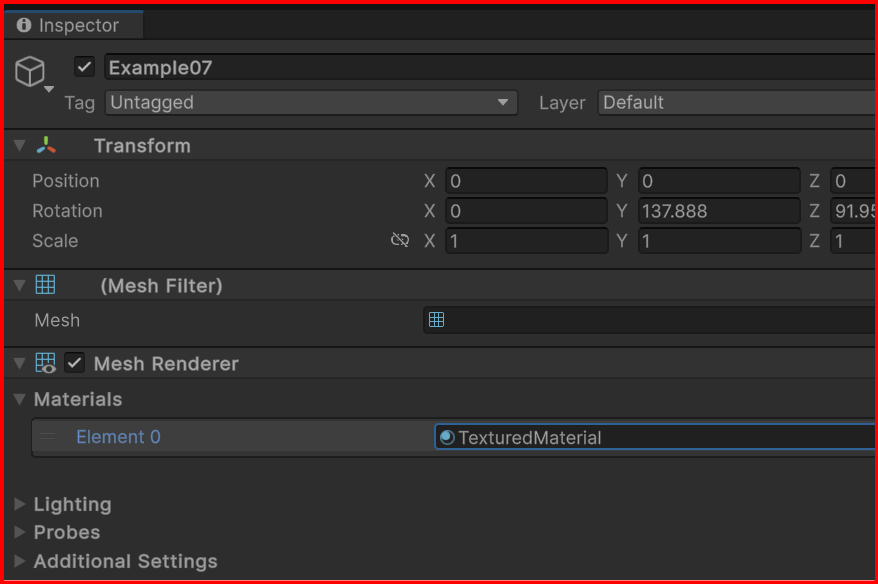Open the Tag dropdown showing Untagged

(x=311, y=102)
